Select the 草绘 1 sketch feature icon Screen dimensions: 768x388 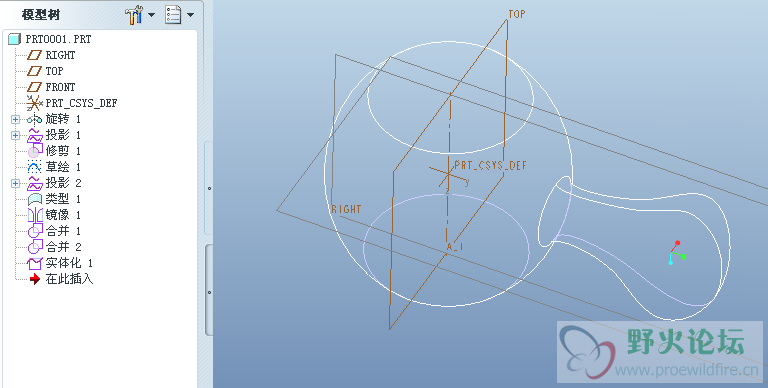(x=34, y=167)
